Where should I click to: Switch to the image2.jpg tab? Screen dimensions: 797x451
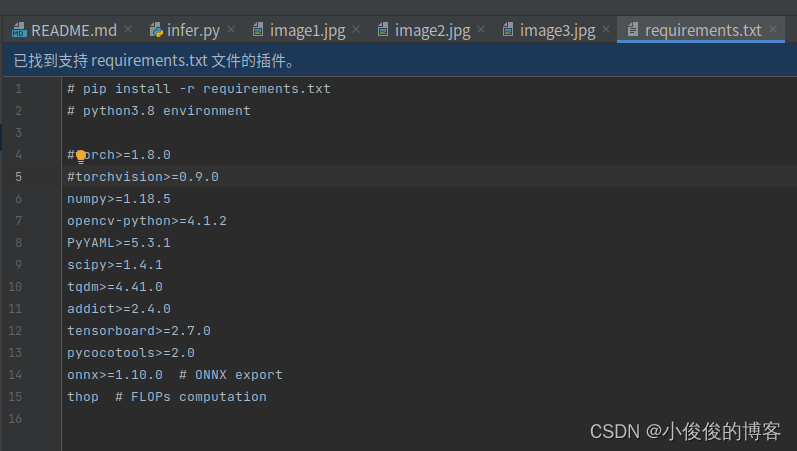pyautogui.click(x=433, y=31)
